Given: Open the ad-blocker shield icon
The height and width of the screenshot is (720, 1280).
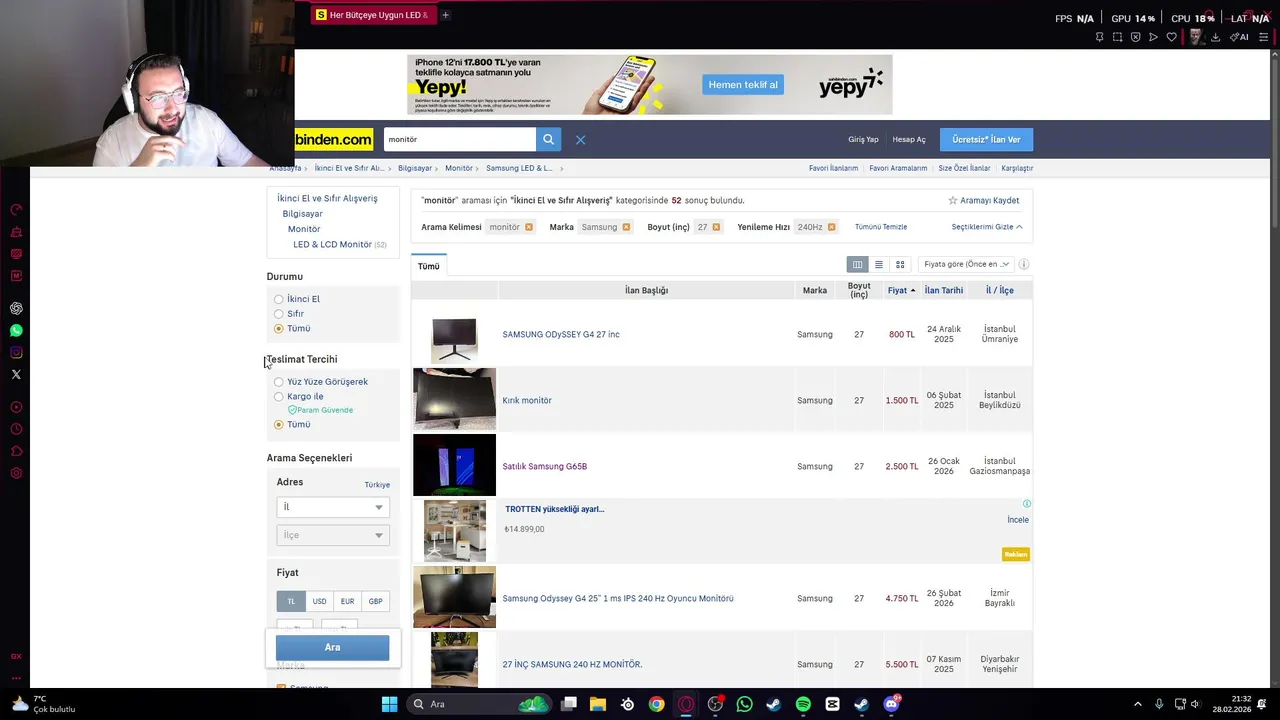Looking at the screenshot, I should click(1135, 37).
